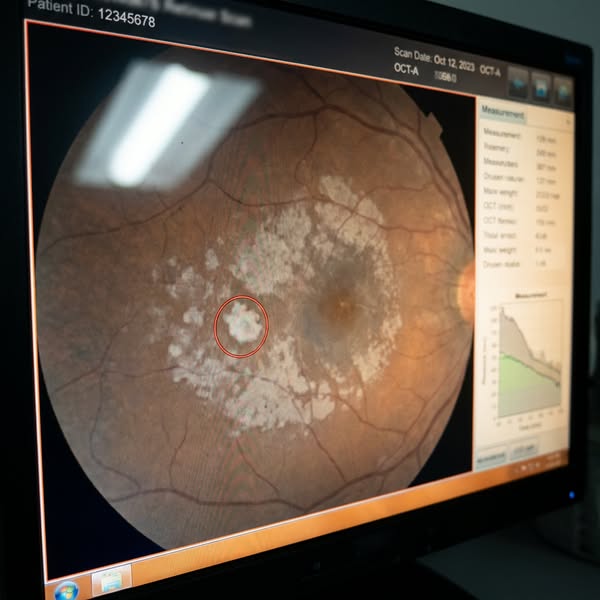The width and height of the screenshot is (600, 600).
Task: Click the middle blue toolbar icon at top right
Action: click(x=541, y=88)
